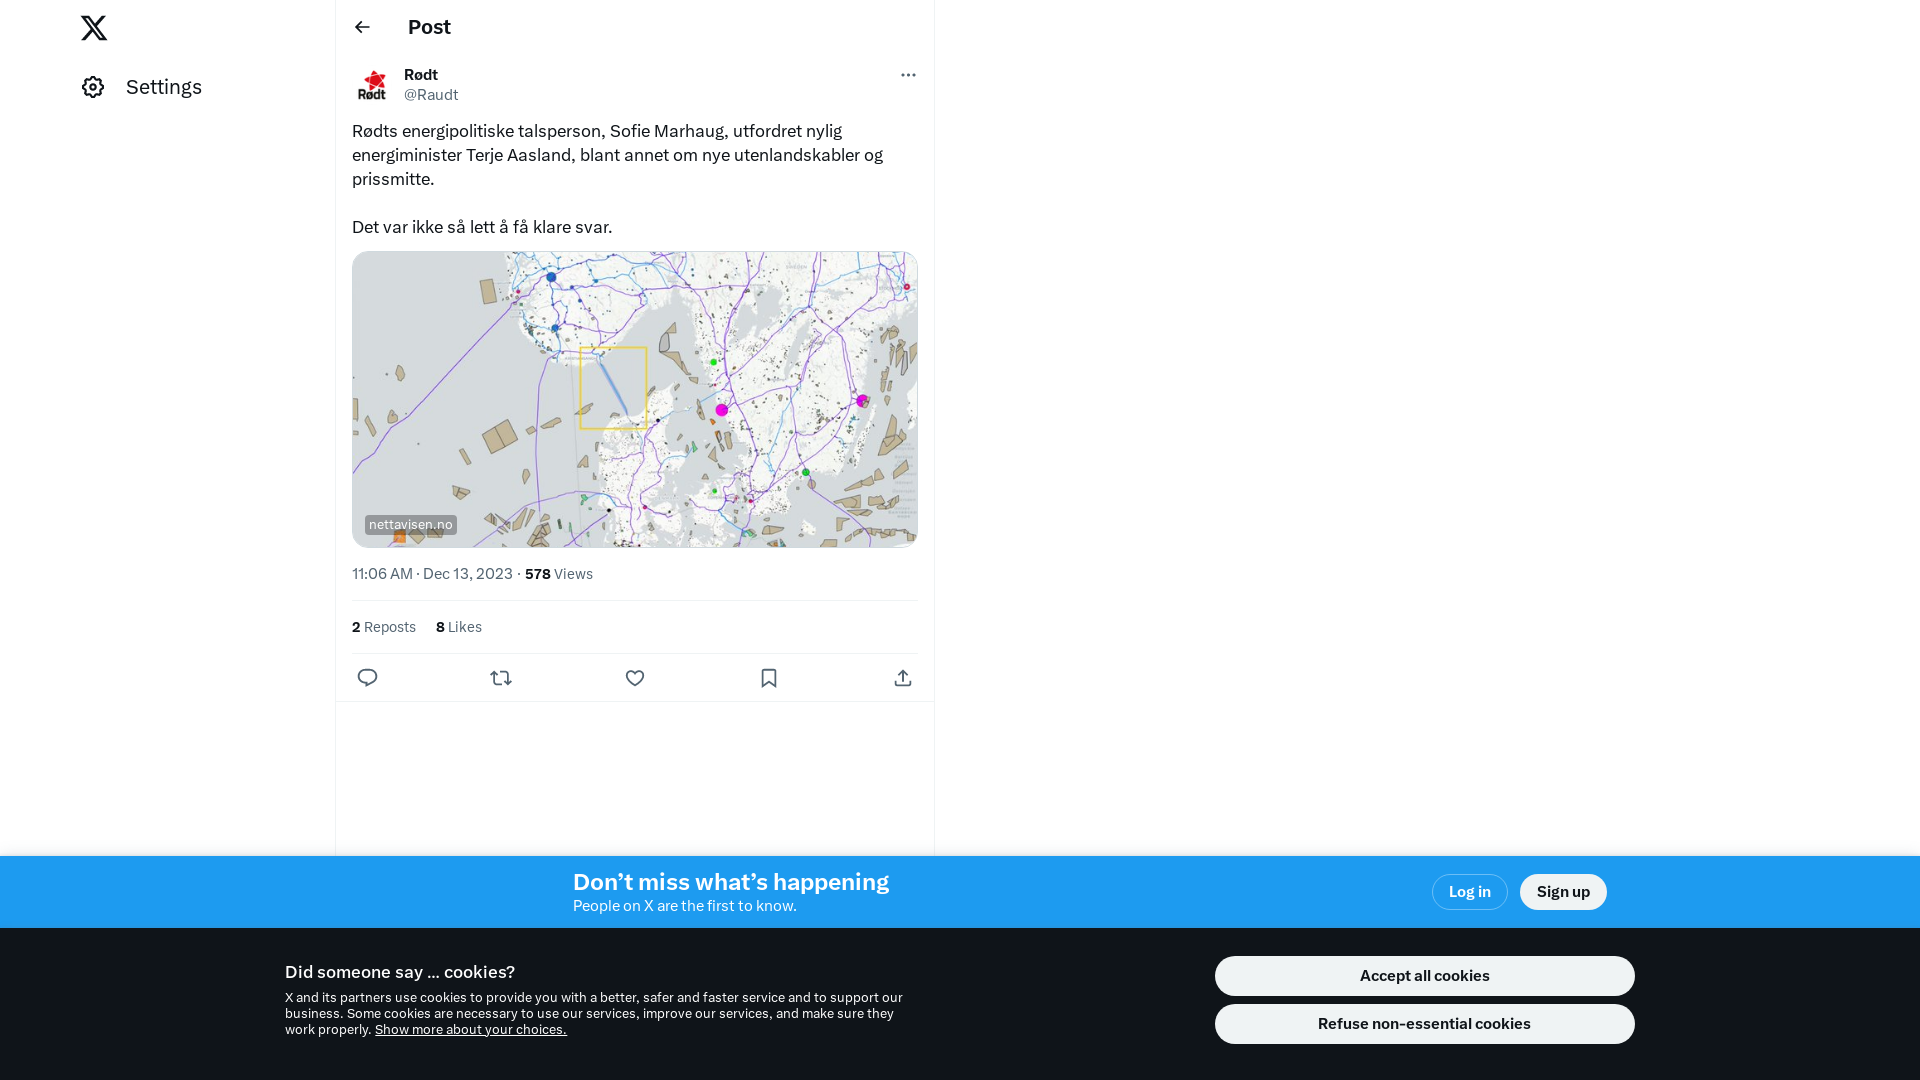This screenshot has width=1920, height=1080.
Task: Open the Rødt profile avatar
Action: [372, 85]
